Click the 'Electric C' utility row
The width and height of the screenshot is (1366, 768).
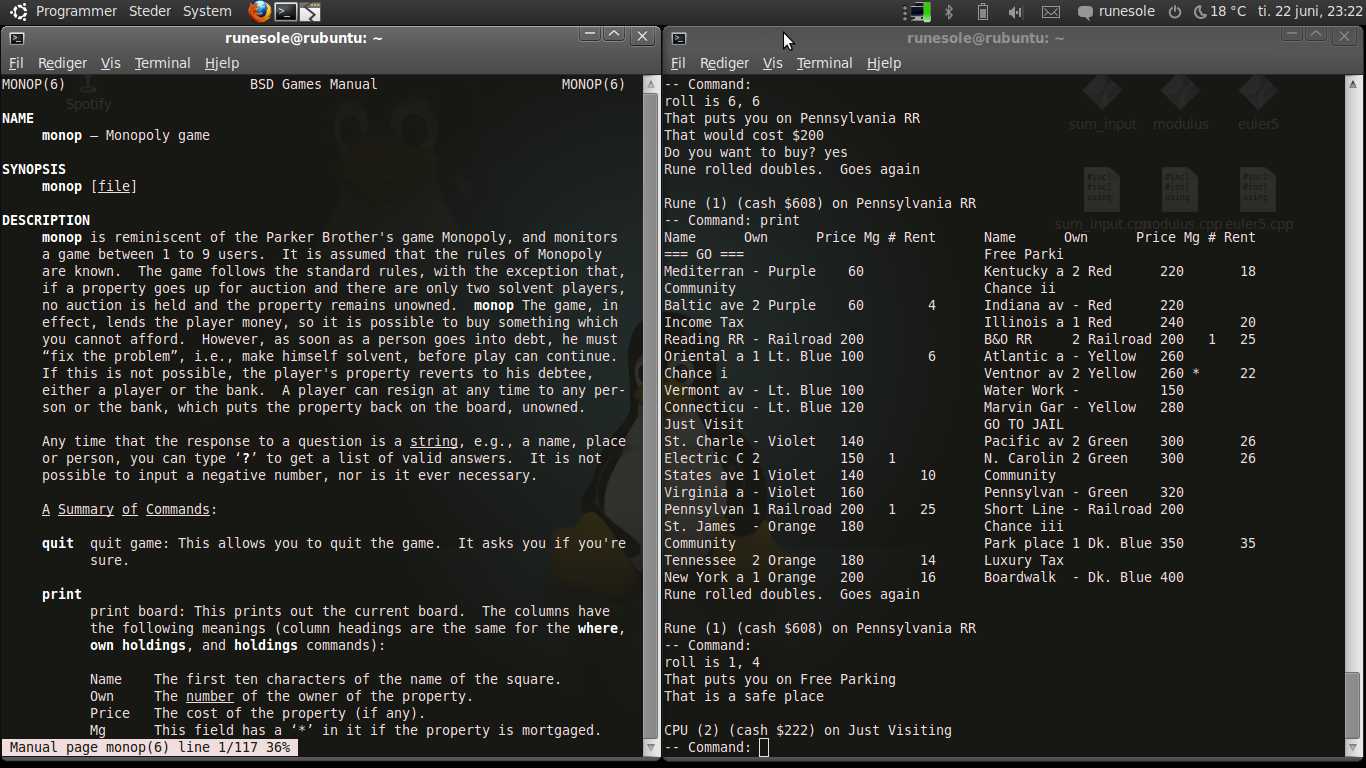[780, 458]
